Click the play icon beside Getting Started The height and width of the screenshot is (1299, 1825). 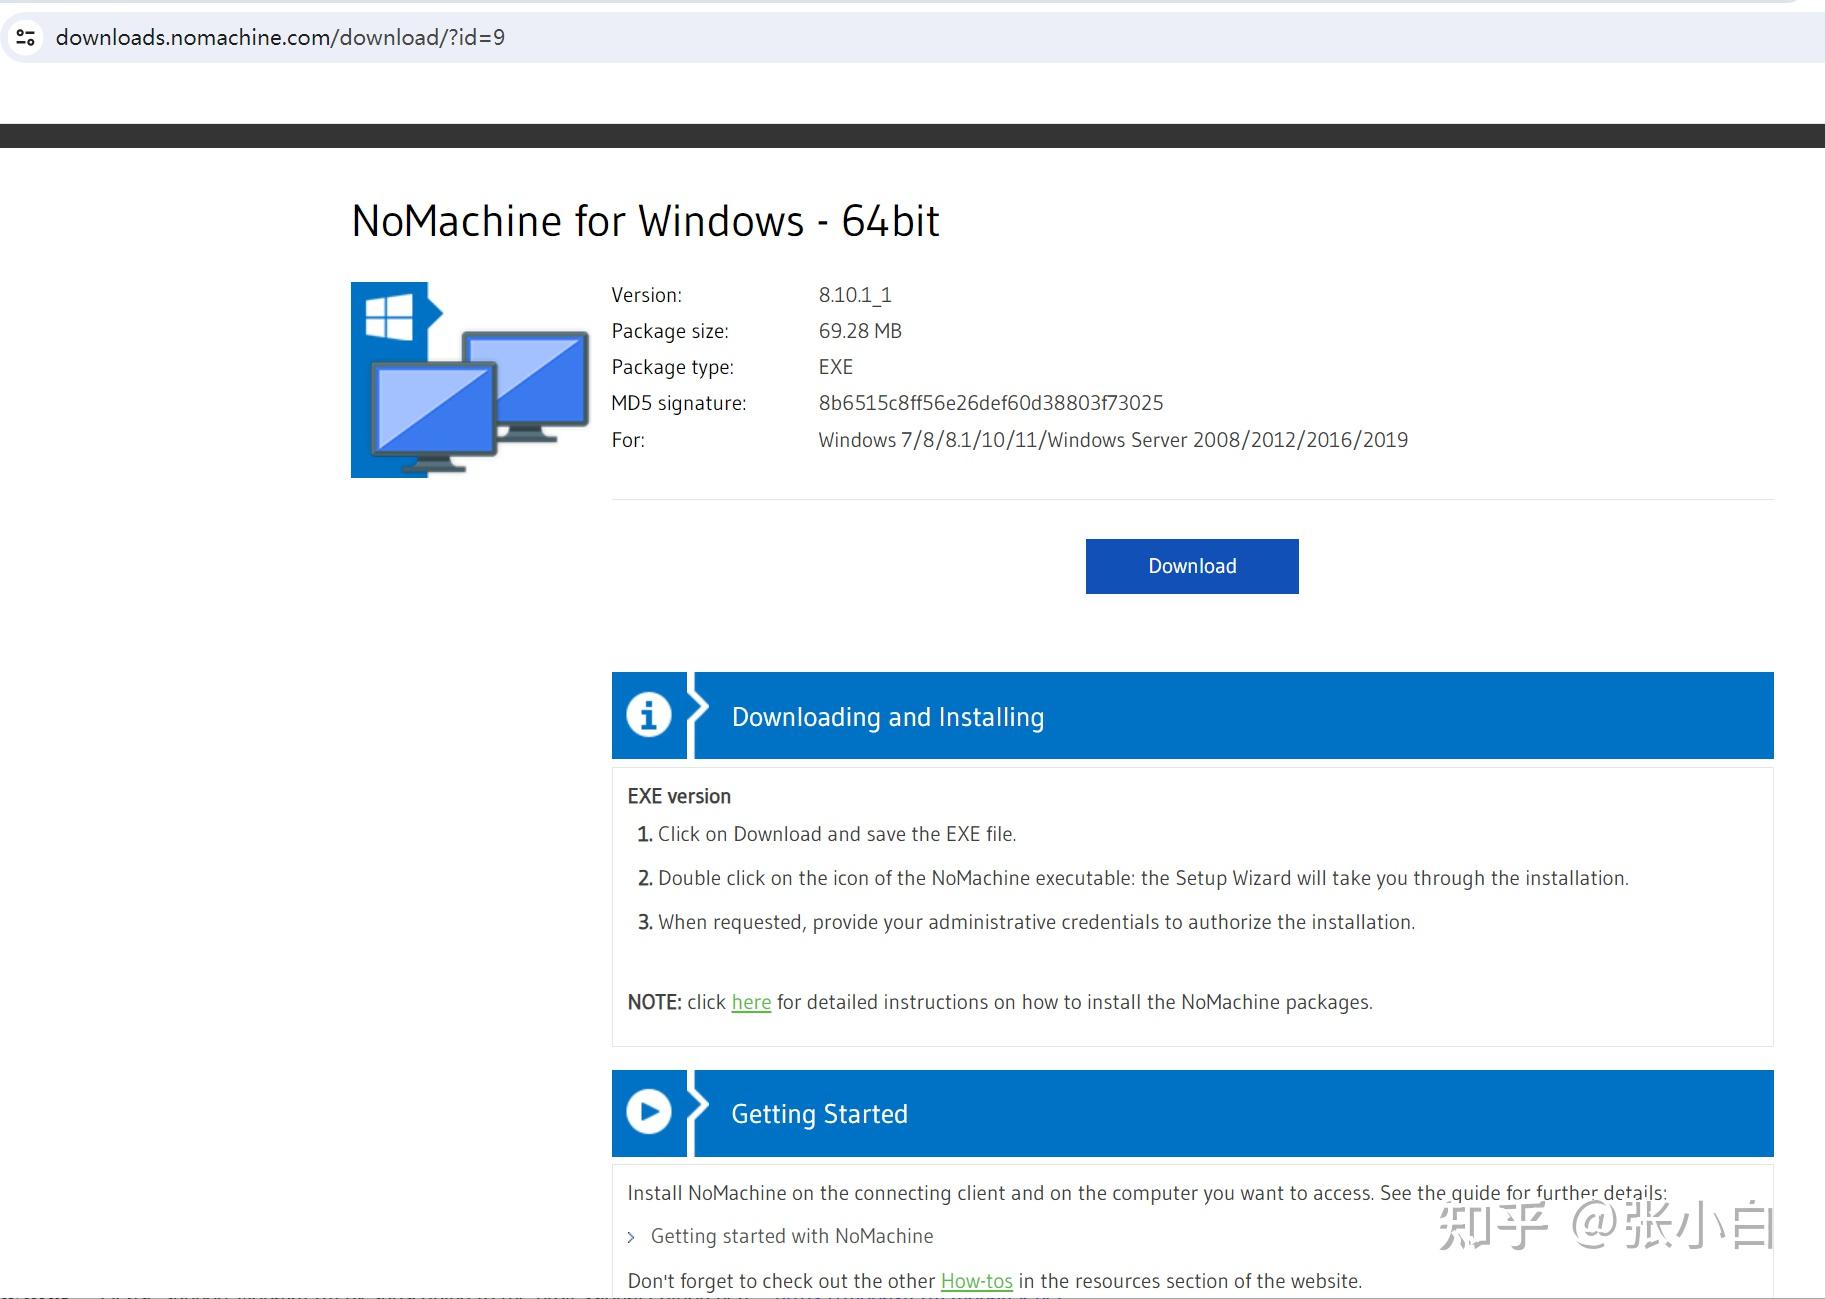(649, 1112)
